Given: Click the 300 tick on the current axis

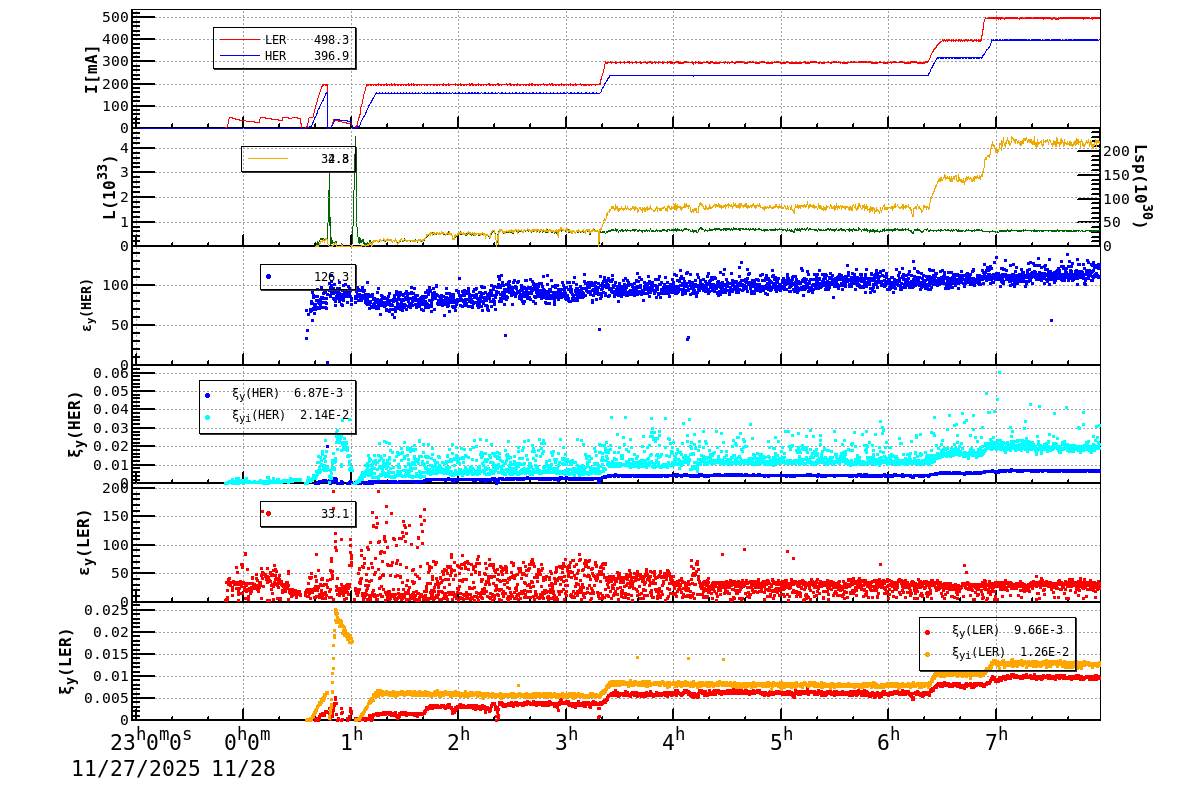Looking at the screenshot, I should pyautogui.click(x=115, y=61).
